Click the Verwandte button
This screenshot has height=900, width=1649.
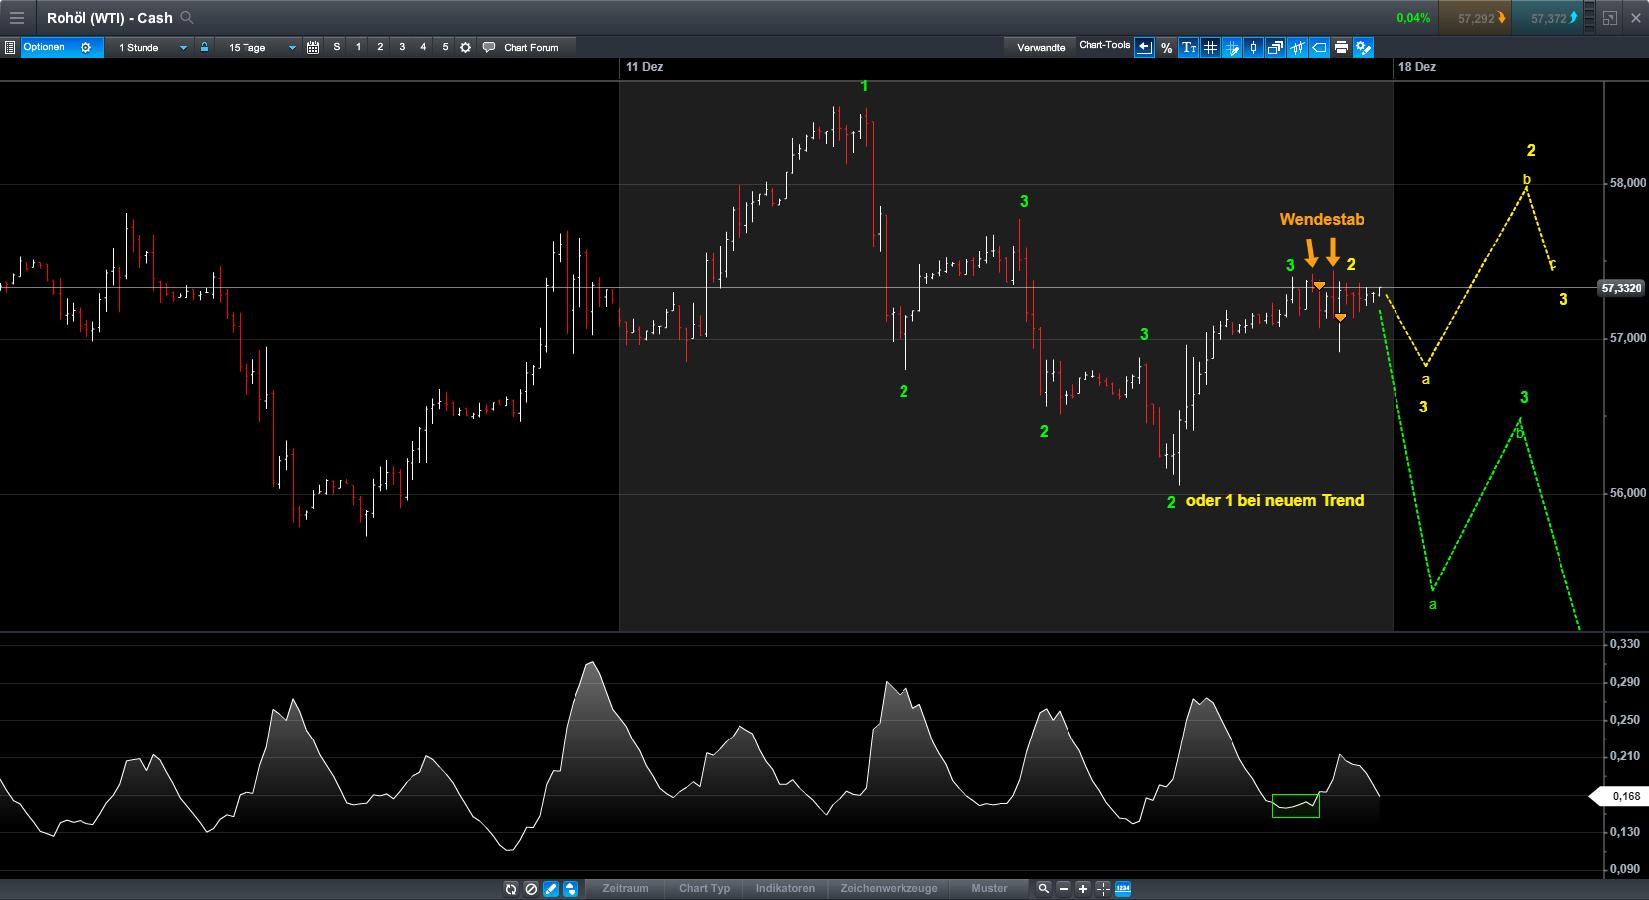tap(1041, 47)
